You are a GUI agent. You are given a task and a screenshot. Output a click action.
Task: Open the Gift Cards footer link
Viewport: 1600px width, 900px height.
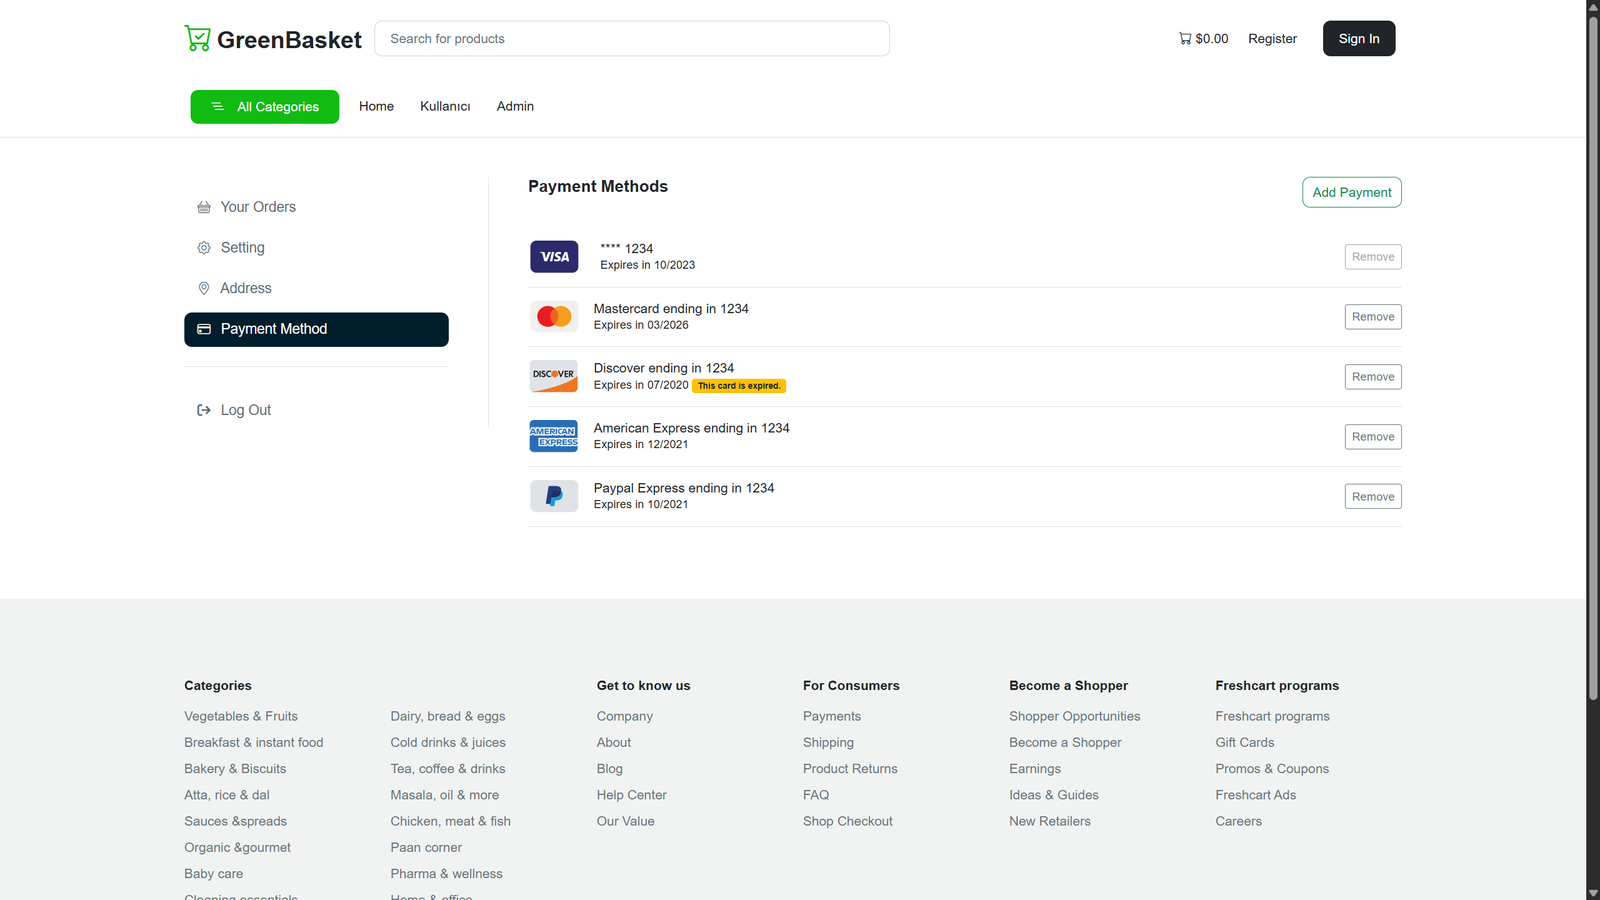tap(1244, 742)
